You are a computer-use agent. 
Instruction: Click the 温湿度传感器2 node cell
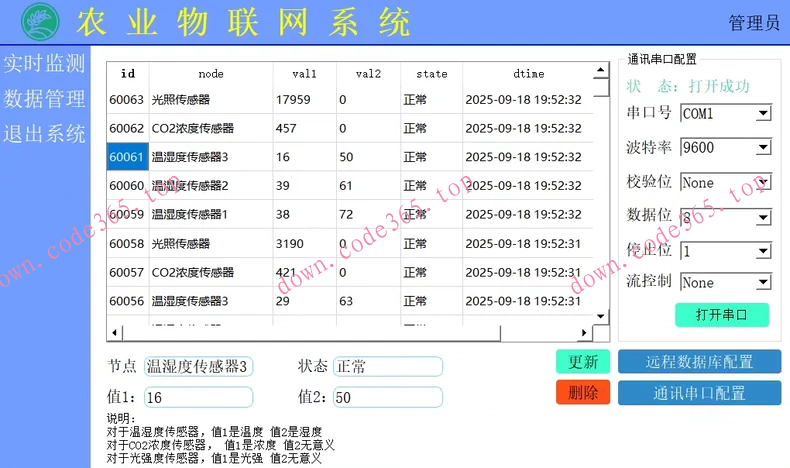[211, 186]
